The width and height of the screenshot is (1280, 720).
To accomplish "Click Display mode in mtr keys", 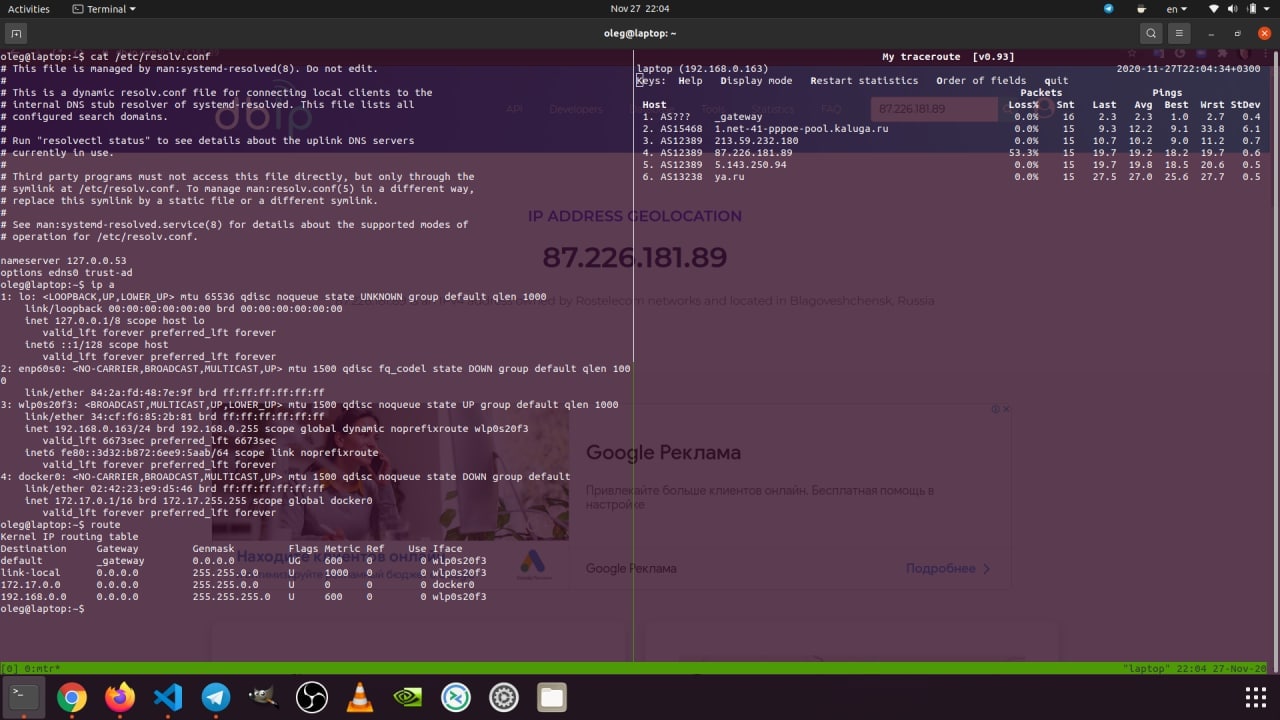I will (756, 81).
